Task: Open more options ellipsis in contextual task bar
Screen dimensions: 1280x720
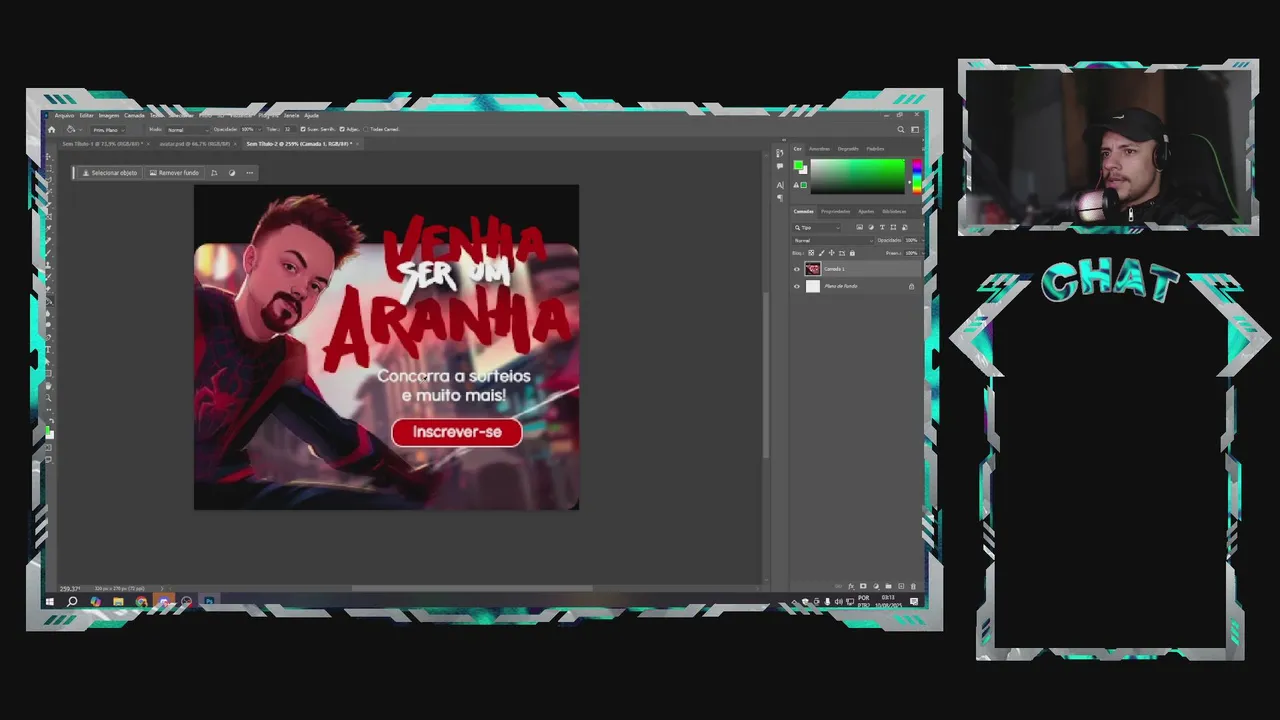Action: [250, 173]
